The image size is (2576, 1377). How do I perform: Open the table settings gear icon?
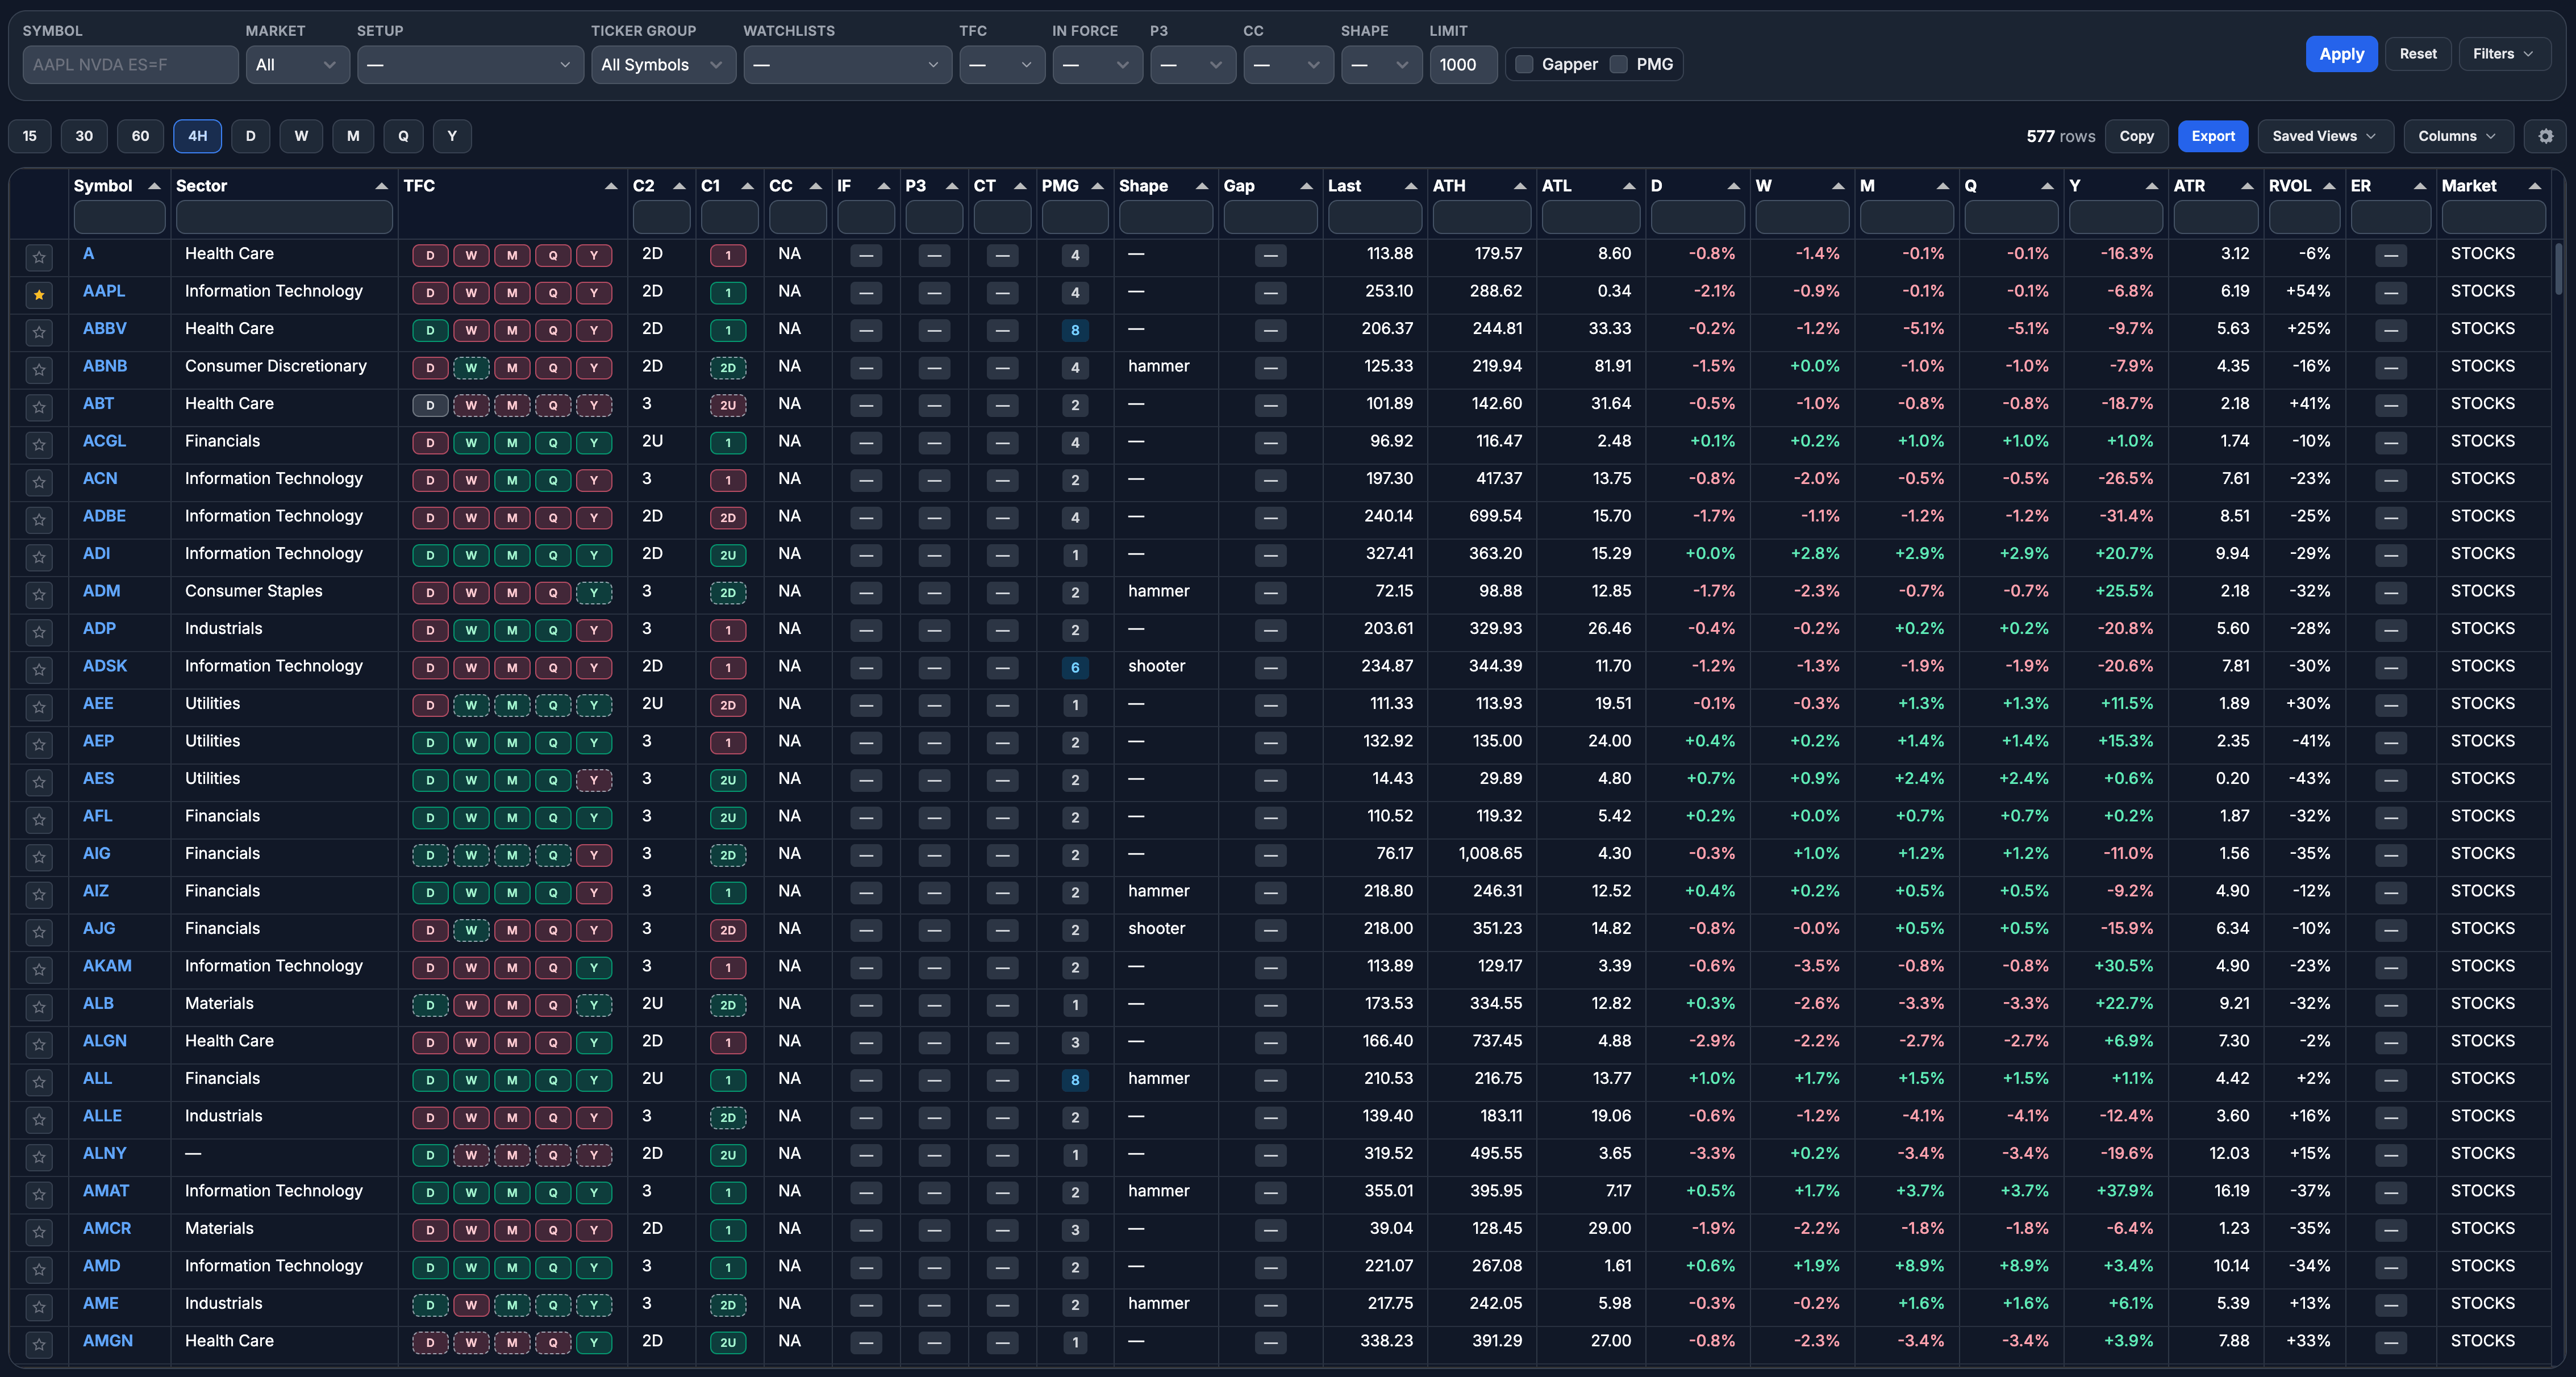coord(2545,136)
